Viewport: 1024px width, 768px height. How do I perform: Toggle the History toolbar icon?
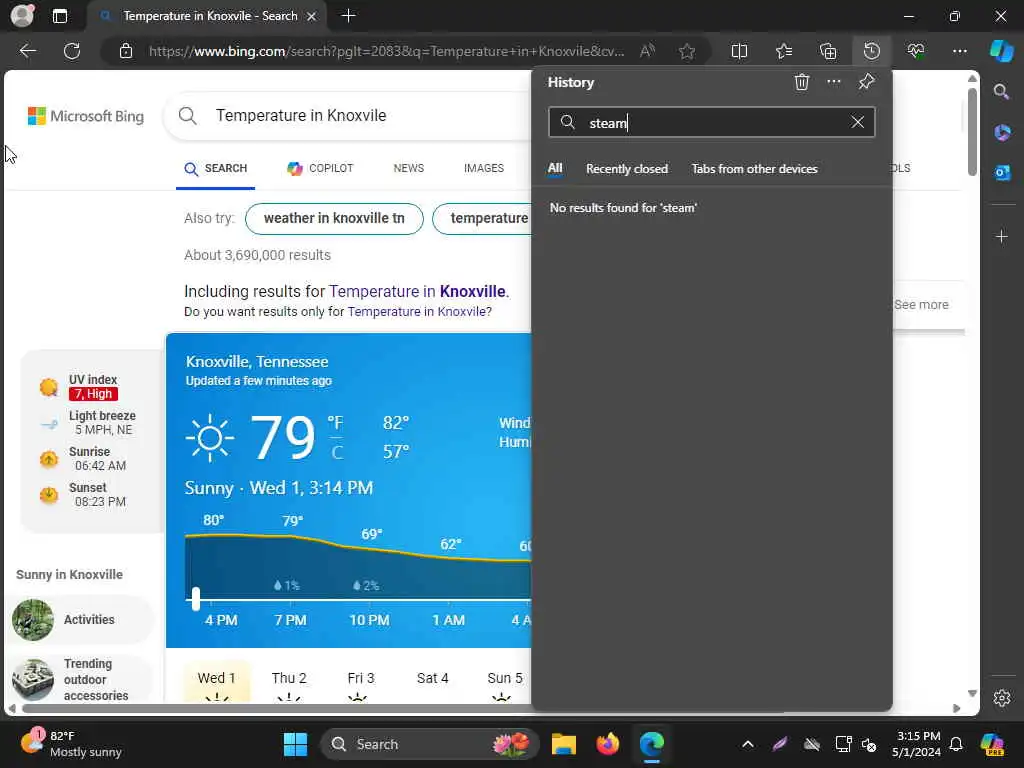click(x=872, y=51)
